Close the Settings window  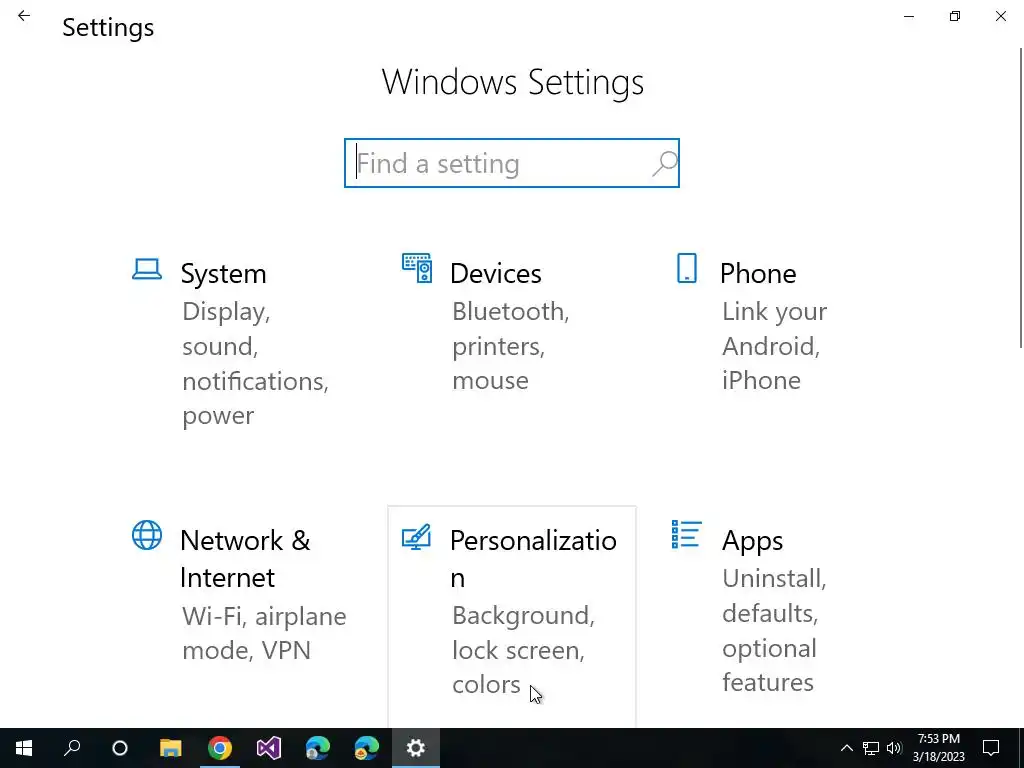click(1000, 16)
